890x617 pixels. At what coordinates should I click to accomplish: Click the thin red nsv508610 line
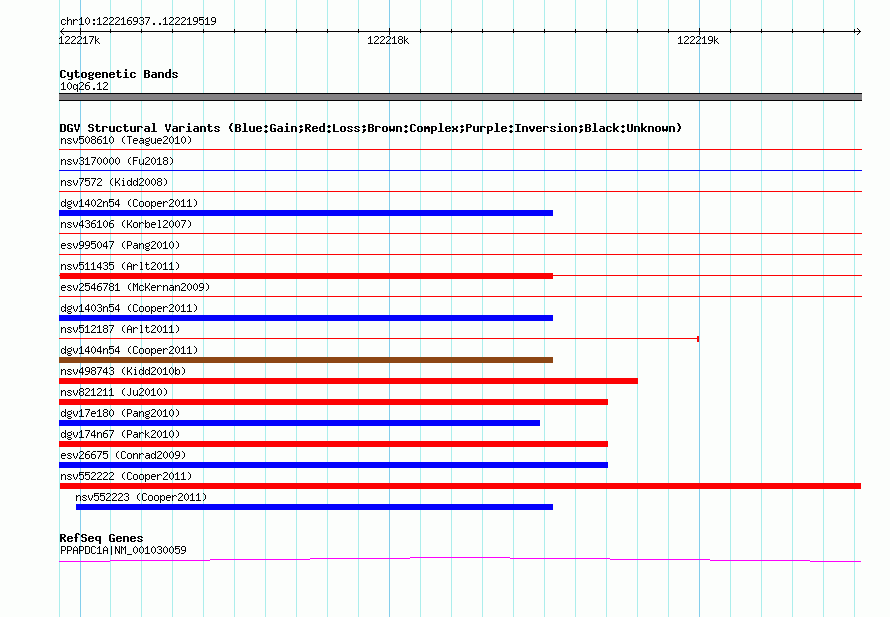(x=460, y=150)
